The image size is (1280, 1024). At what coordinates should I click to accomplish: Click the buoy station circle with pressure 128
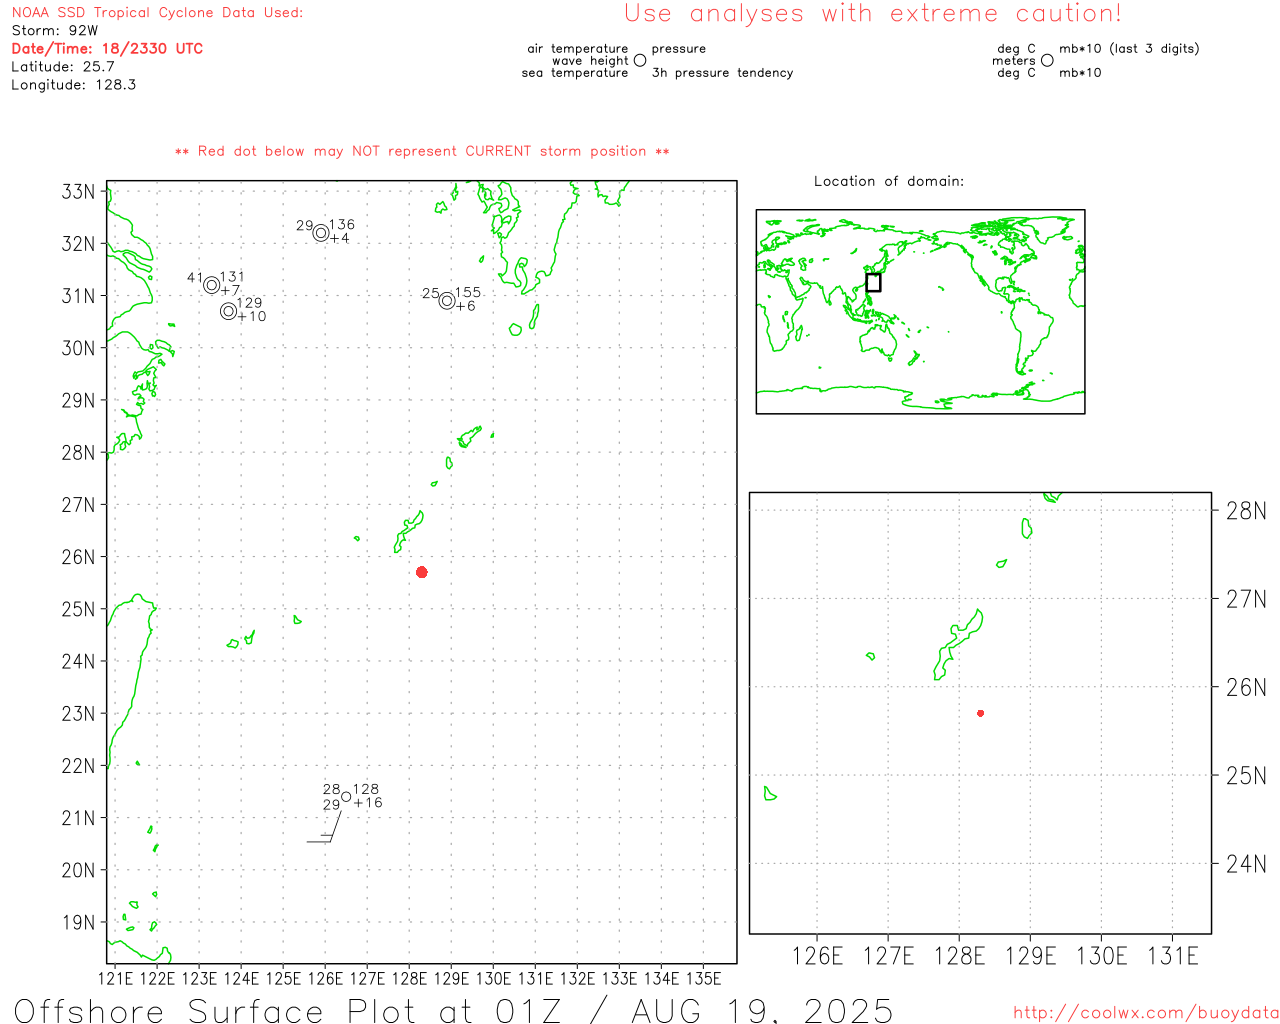pyautogui.click(x=346, y=797)
